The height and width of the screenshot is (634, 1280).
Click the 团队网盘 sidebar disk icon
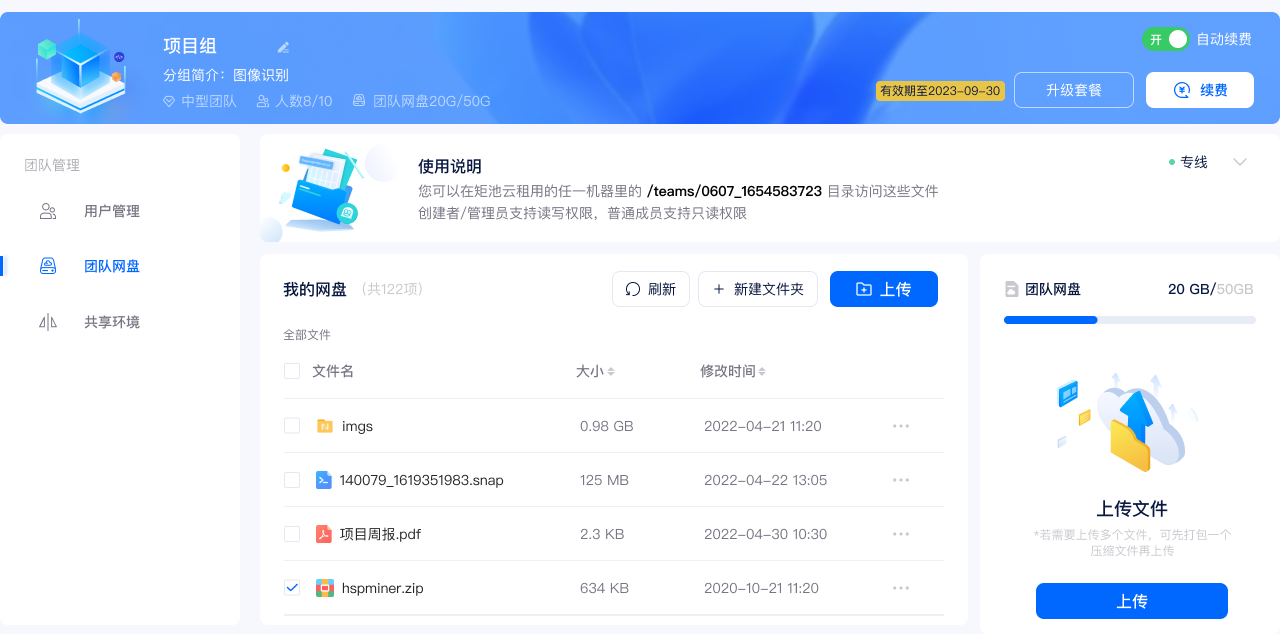tap(48, 266)
